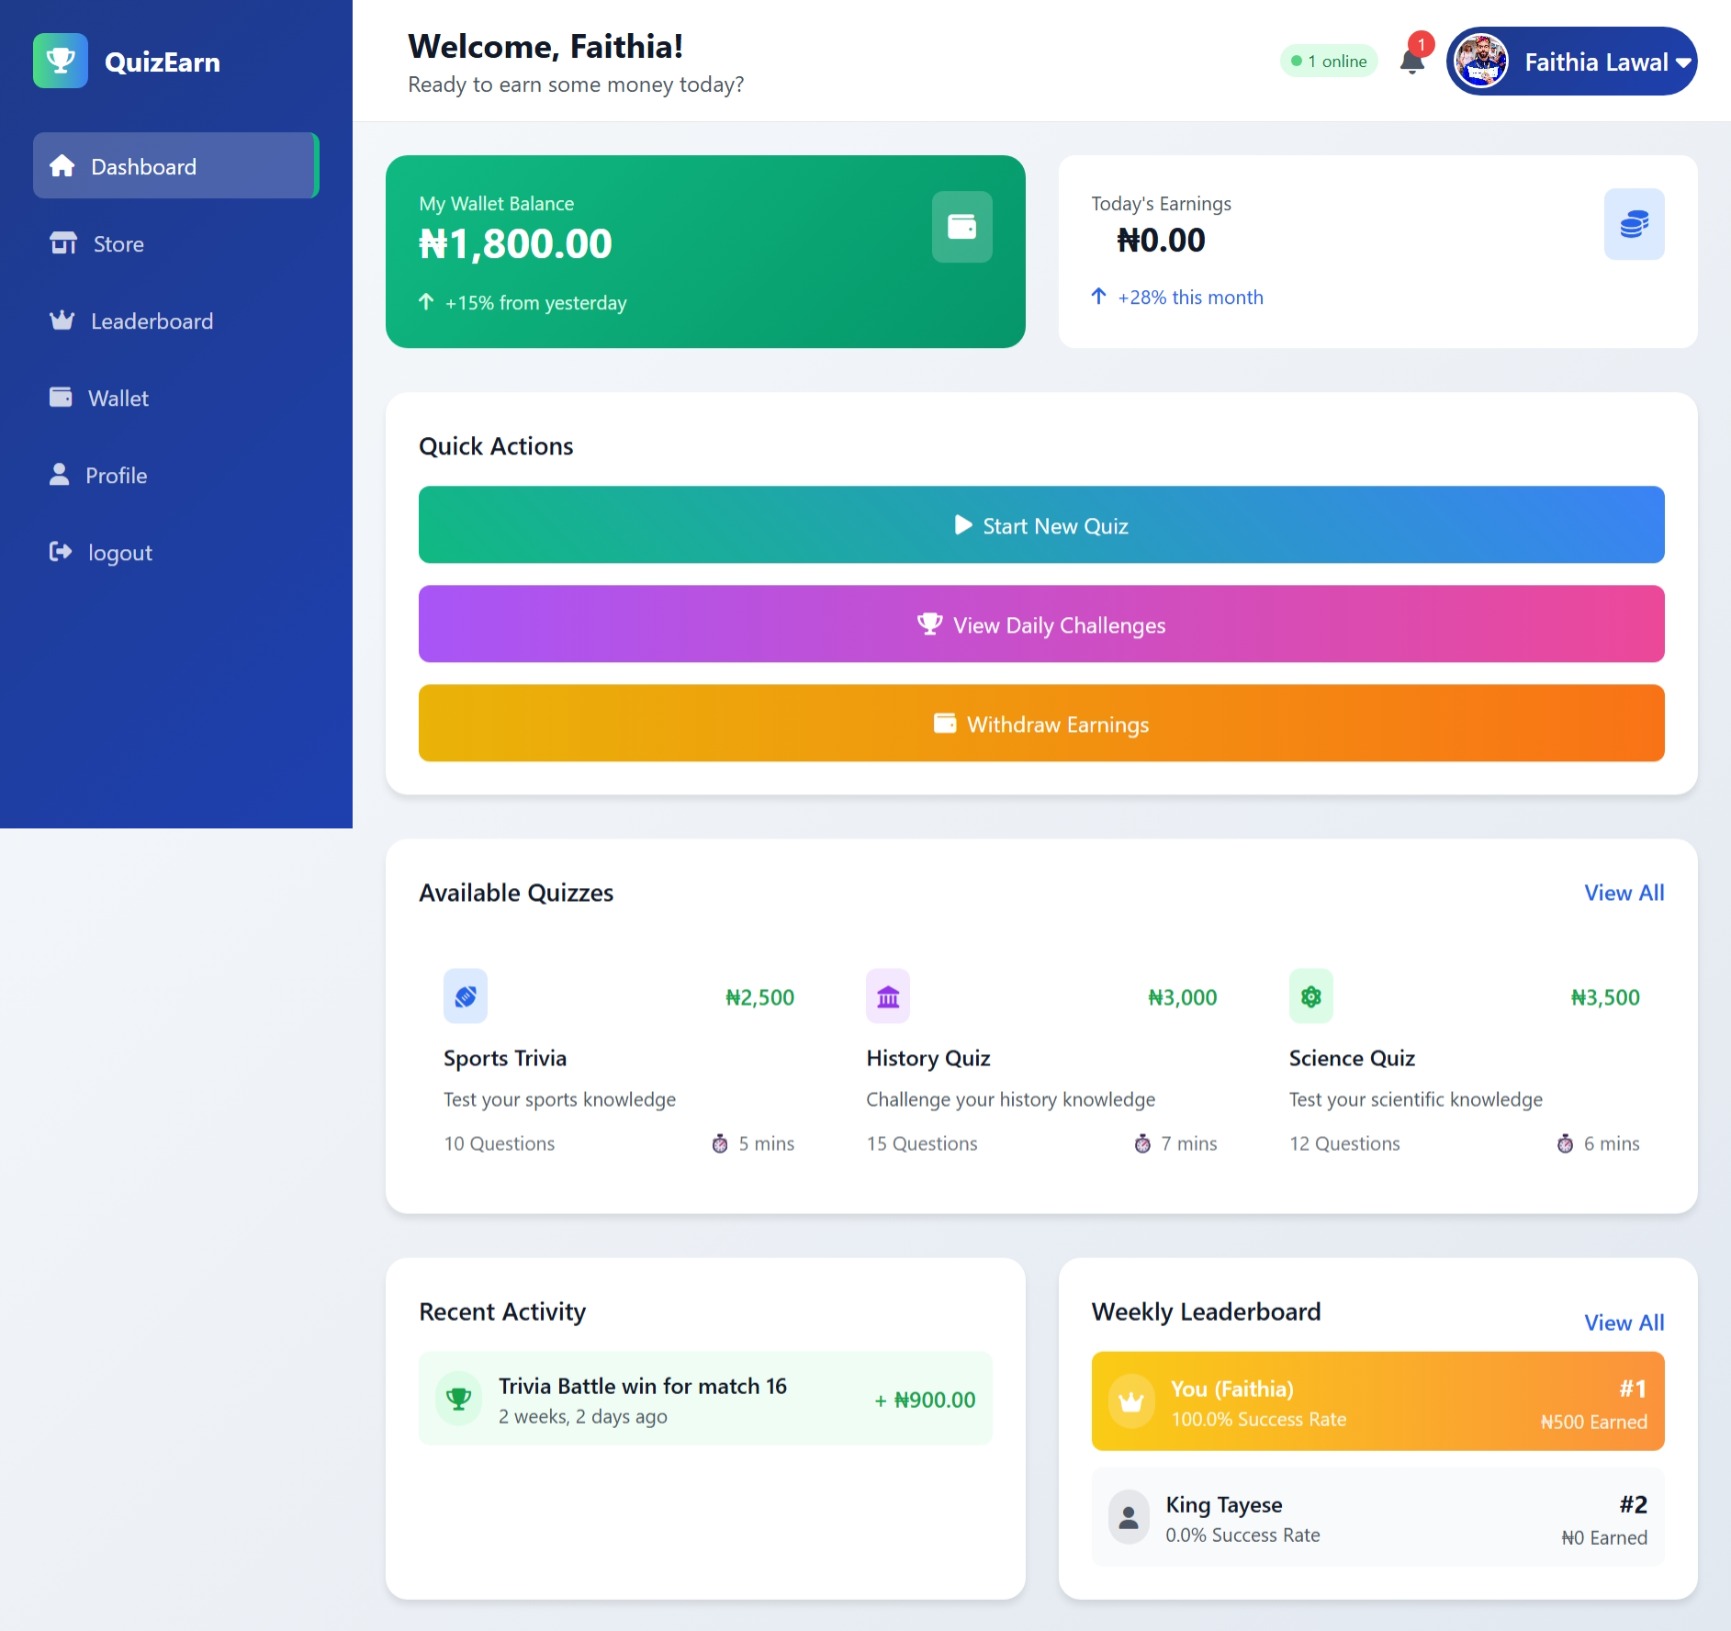Open Dashboard in the sidebar

click(x=176, y=166)
